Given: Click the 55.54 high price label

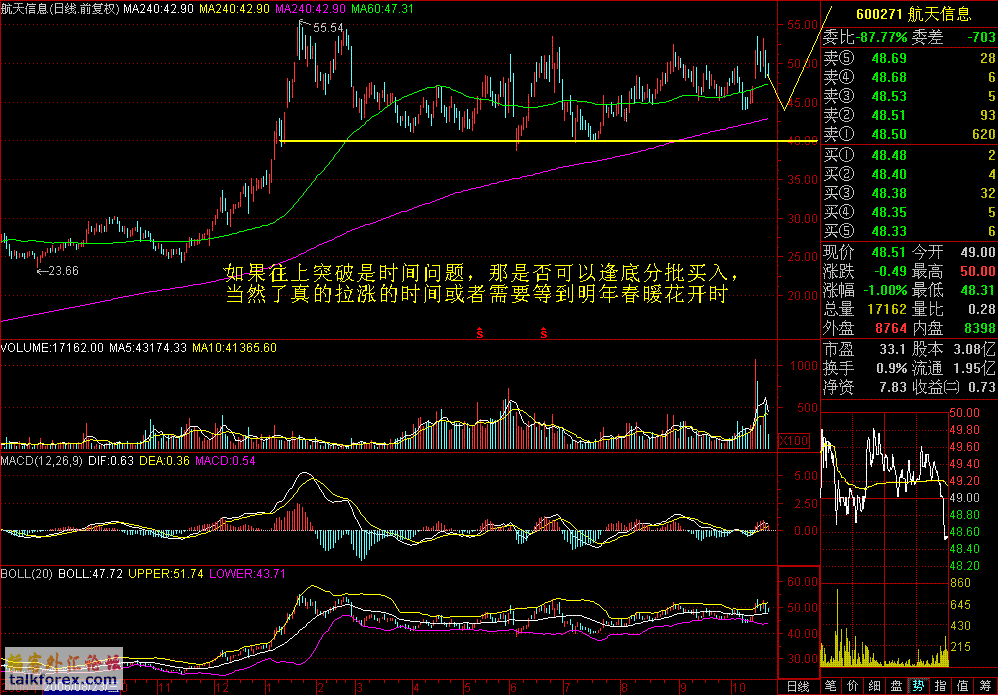Looking at the screenshot, I should tap(328, 27).
